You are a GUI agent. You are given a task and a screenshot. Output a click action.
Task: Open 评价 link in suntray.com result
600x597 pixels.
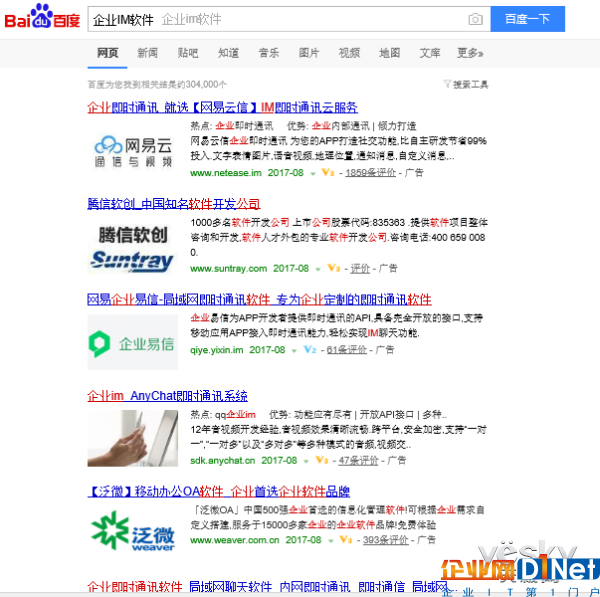360,269
